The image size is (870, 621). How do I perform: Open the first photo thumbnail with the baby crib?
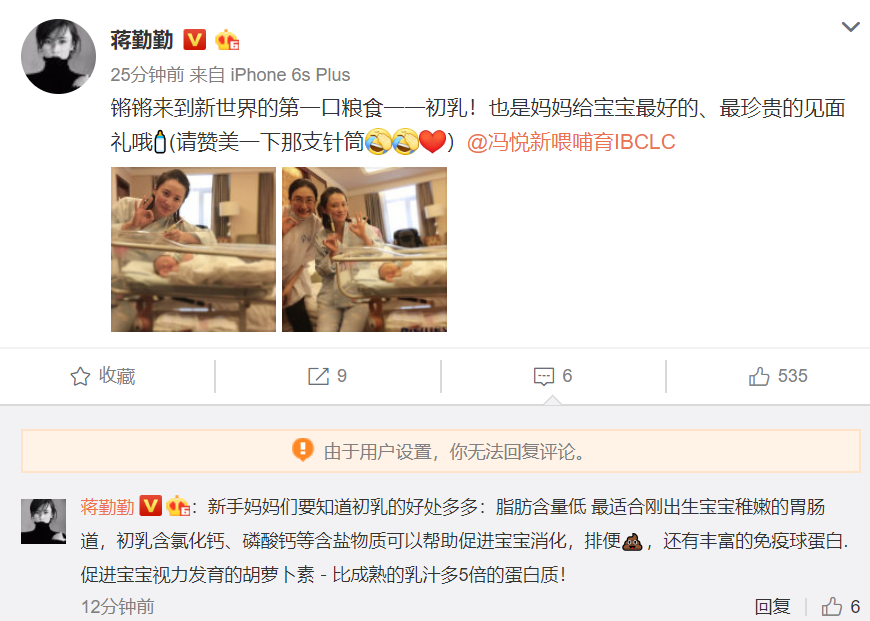point(193,249)
